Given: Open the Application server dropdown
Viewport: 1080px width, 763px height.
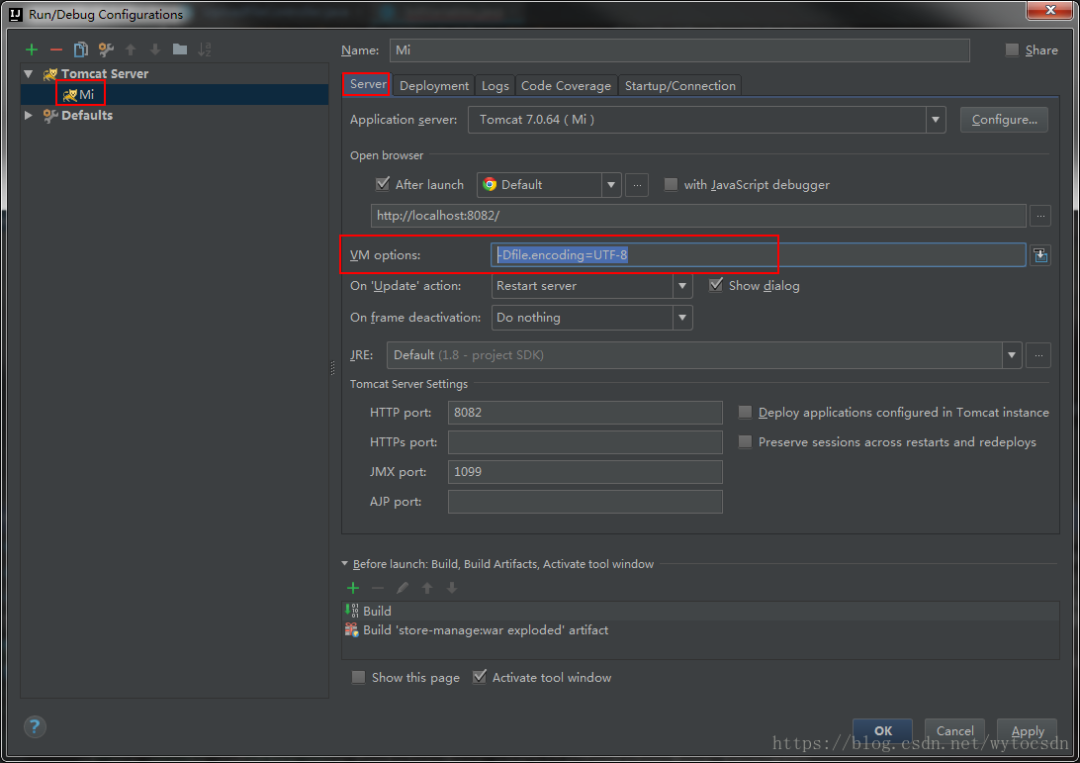Looking at the screenshot, I should 935,120.
